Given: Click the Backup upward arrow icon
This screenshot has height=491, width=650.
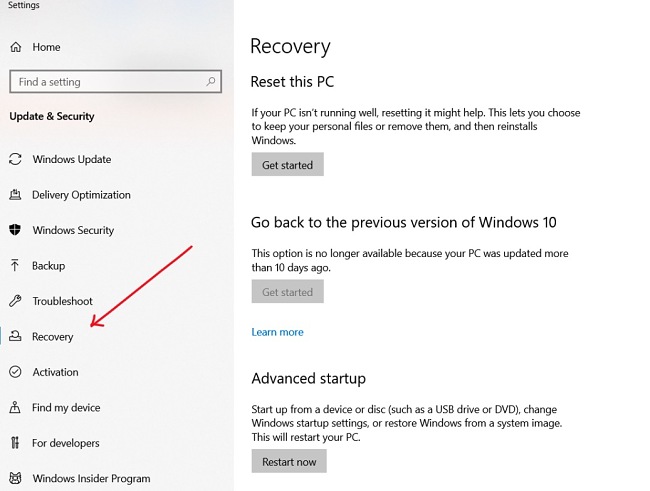Looking at the screenshot, I should click(15, 265).
